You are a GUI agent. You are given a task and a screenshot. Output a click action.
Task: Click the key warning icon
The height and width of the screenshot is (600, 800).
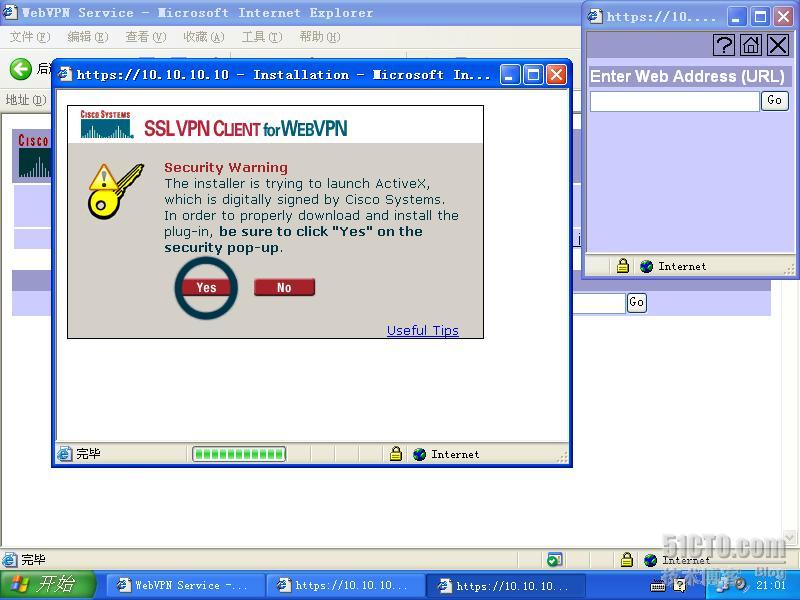coord(115,191)
